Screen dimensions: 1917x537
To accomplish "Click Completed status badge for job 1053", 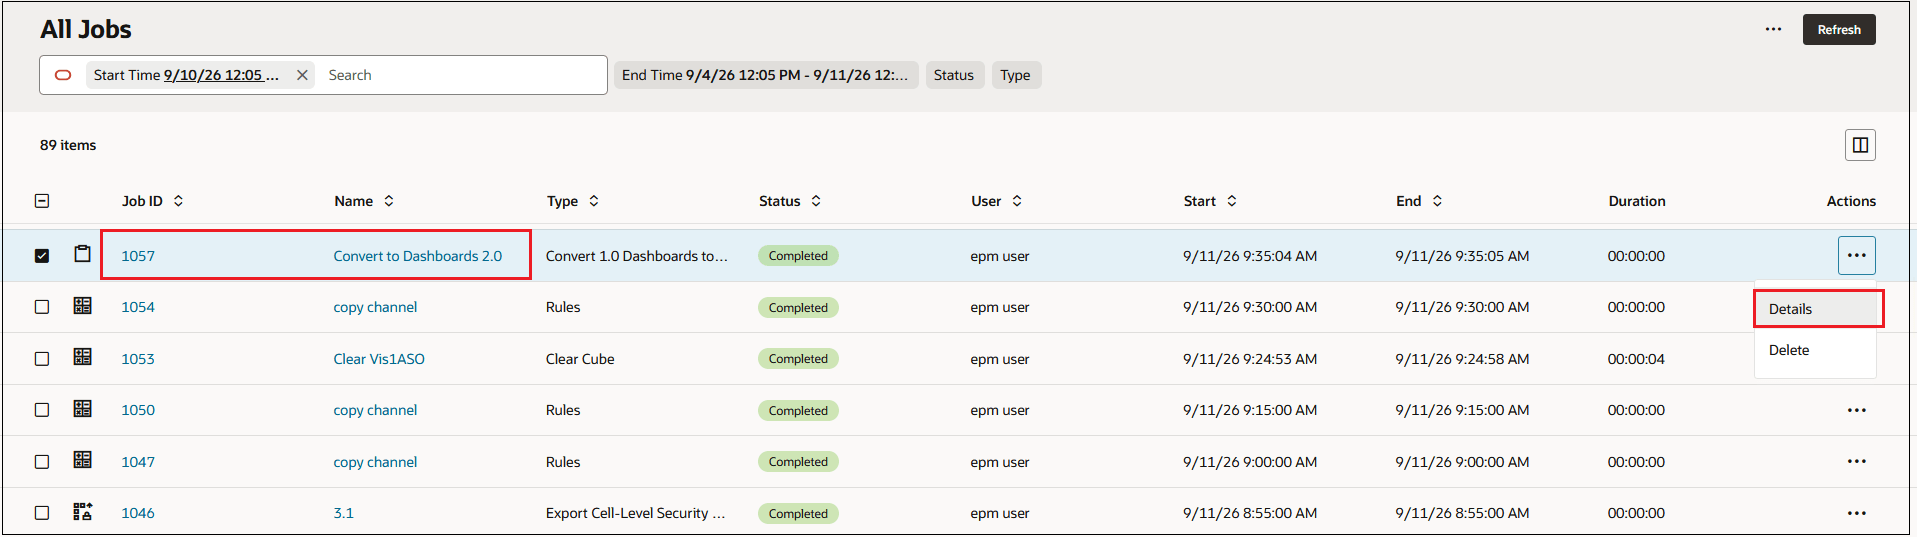I will [798, 359].
